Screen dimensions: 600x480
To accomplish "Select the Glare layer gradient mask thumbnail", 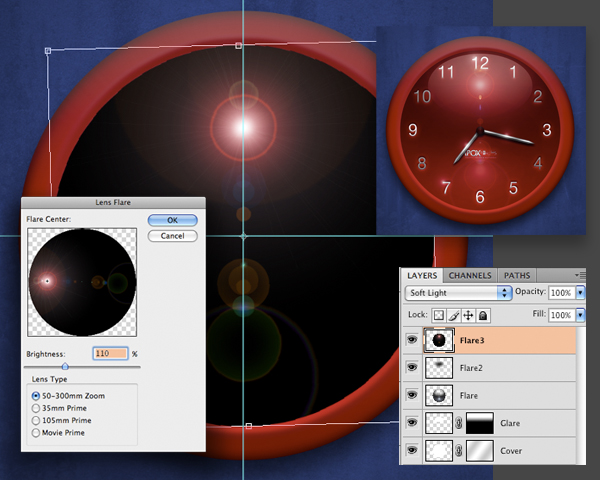I will 481,424.
